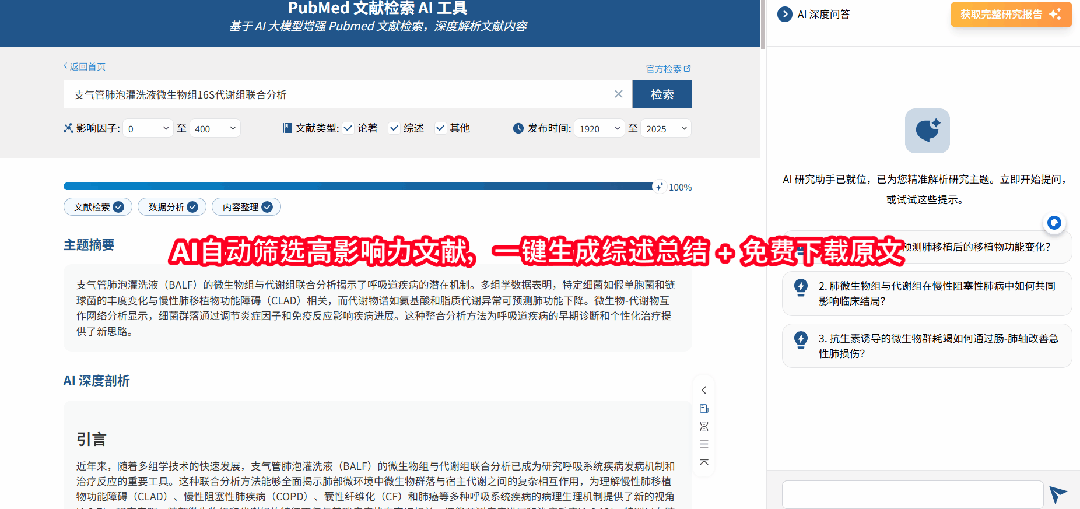Image resolution: width=1080 pixels, height=509 pixels.
Task: Toggle the 其他 checkbox
Action: 440,128
